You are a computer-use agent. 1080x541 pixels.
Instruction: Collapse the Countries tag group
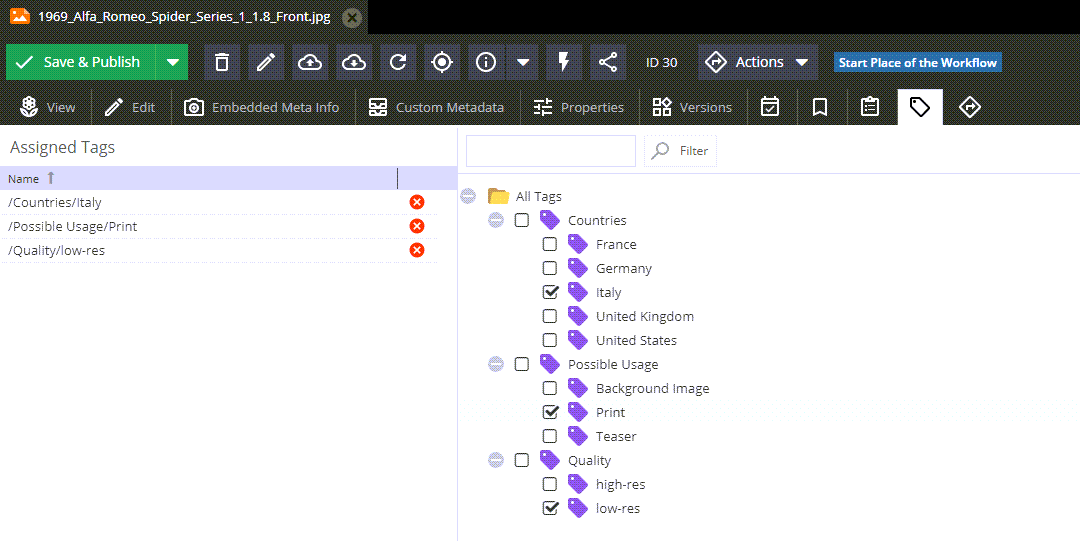tap(496, 221)
